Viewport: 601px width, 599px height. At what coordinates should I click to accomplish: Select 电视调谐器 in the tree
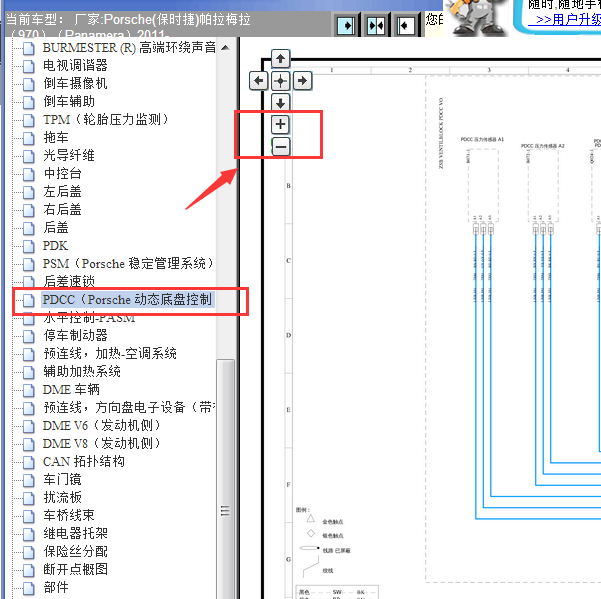tap(75, 65)
